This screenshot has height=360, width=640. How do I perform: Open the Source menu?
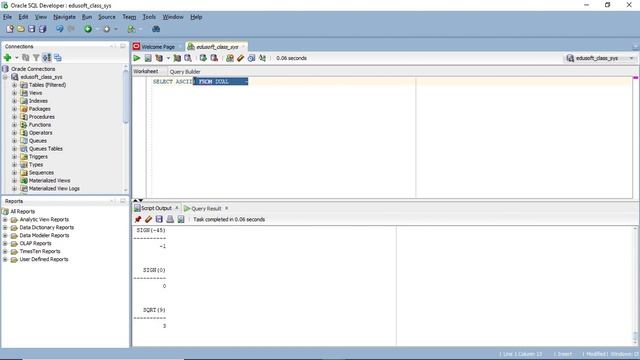107,17
